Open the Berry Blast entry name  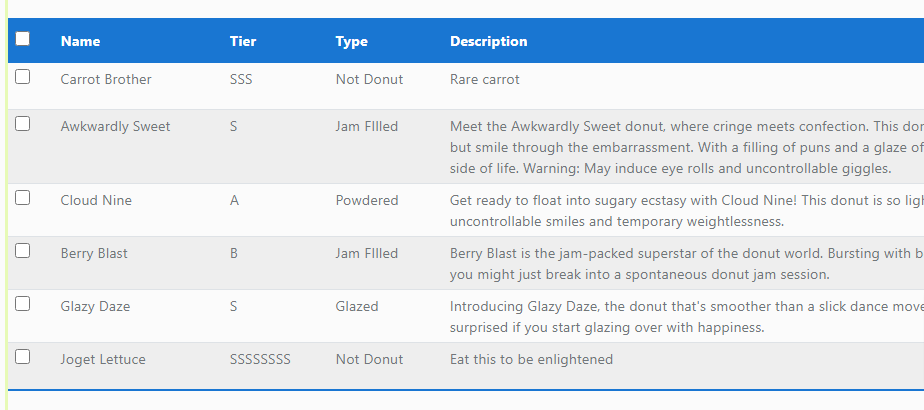click(94, 253)
